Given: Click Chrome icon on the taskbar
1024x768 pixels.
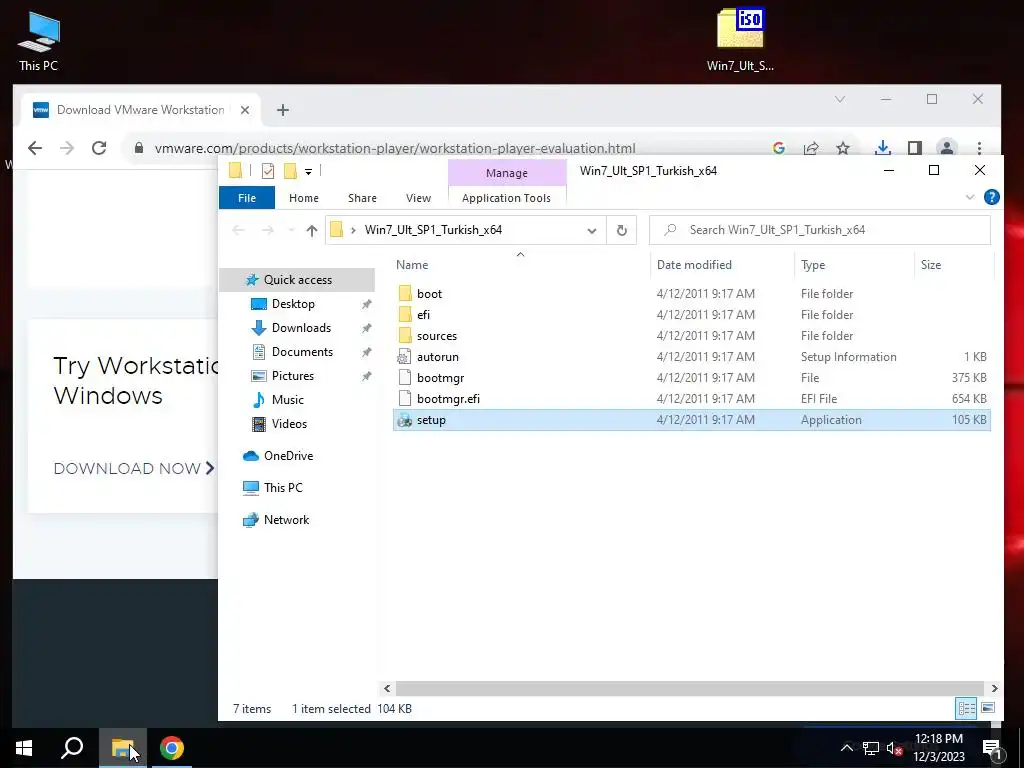Looking at the screenshot, I should pyautogui.click(x=172, y=748).
